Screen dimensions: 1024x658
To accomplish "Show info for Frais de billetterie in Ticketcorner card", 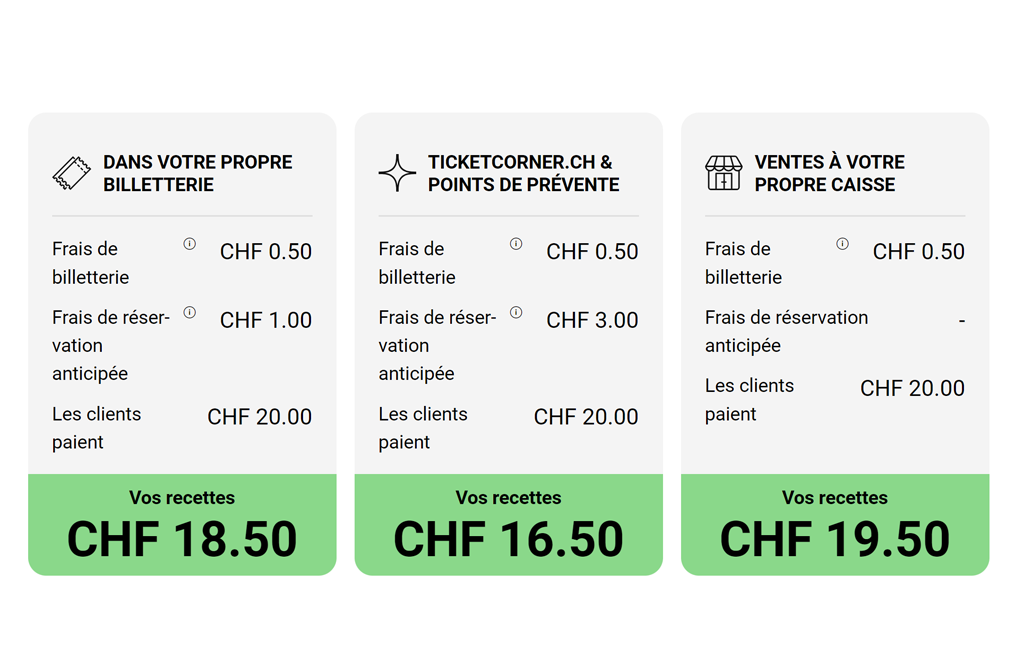I will 516,244.
